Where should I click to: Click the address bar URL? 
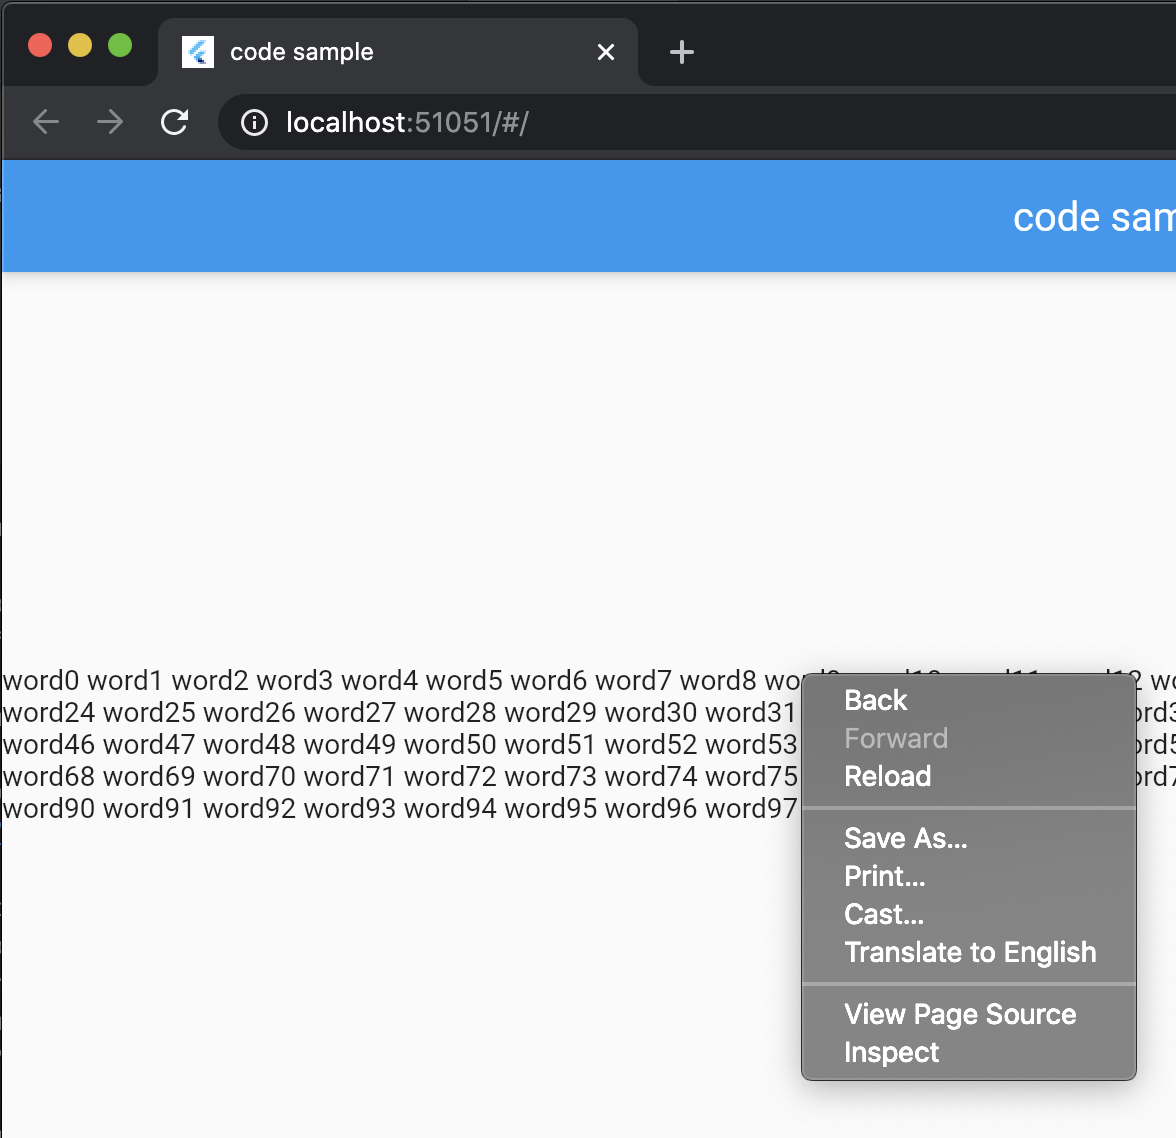click(412, 122)
